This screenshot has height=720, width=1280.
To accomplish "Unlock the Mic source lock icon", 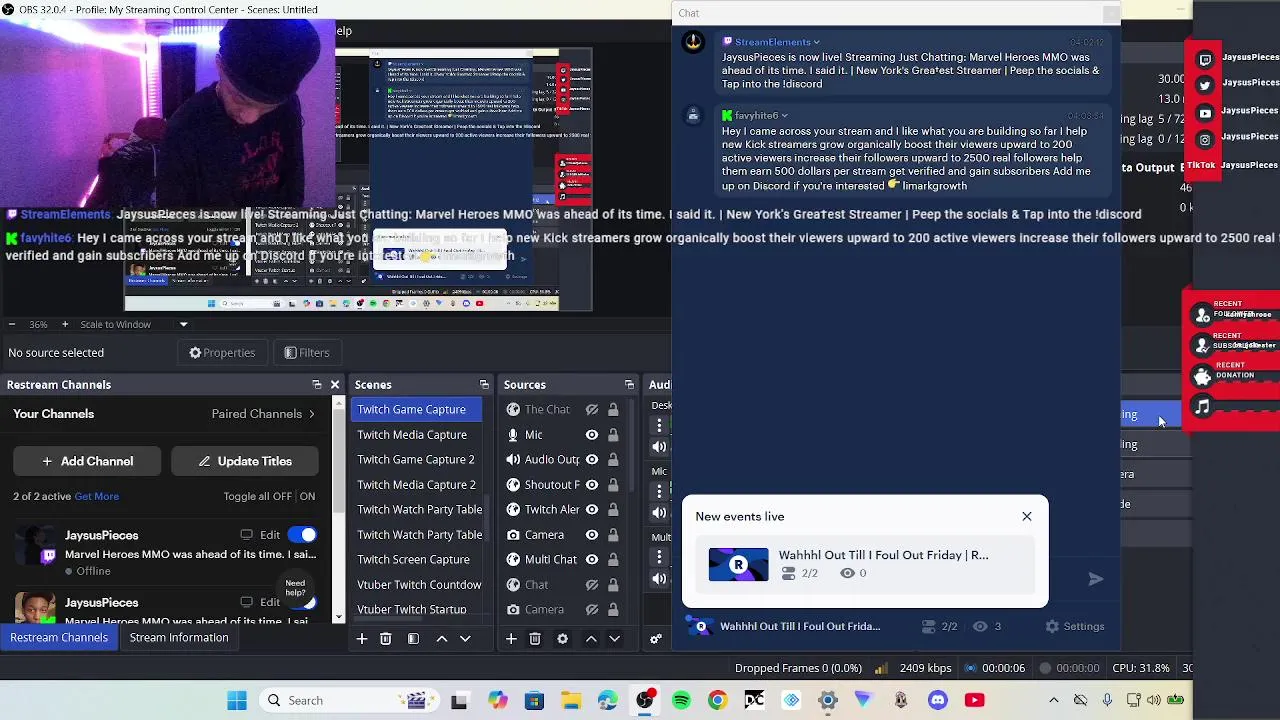I will [x=613, y=435].
